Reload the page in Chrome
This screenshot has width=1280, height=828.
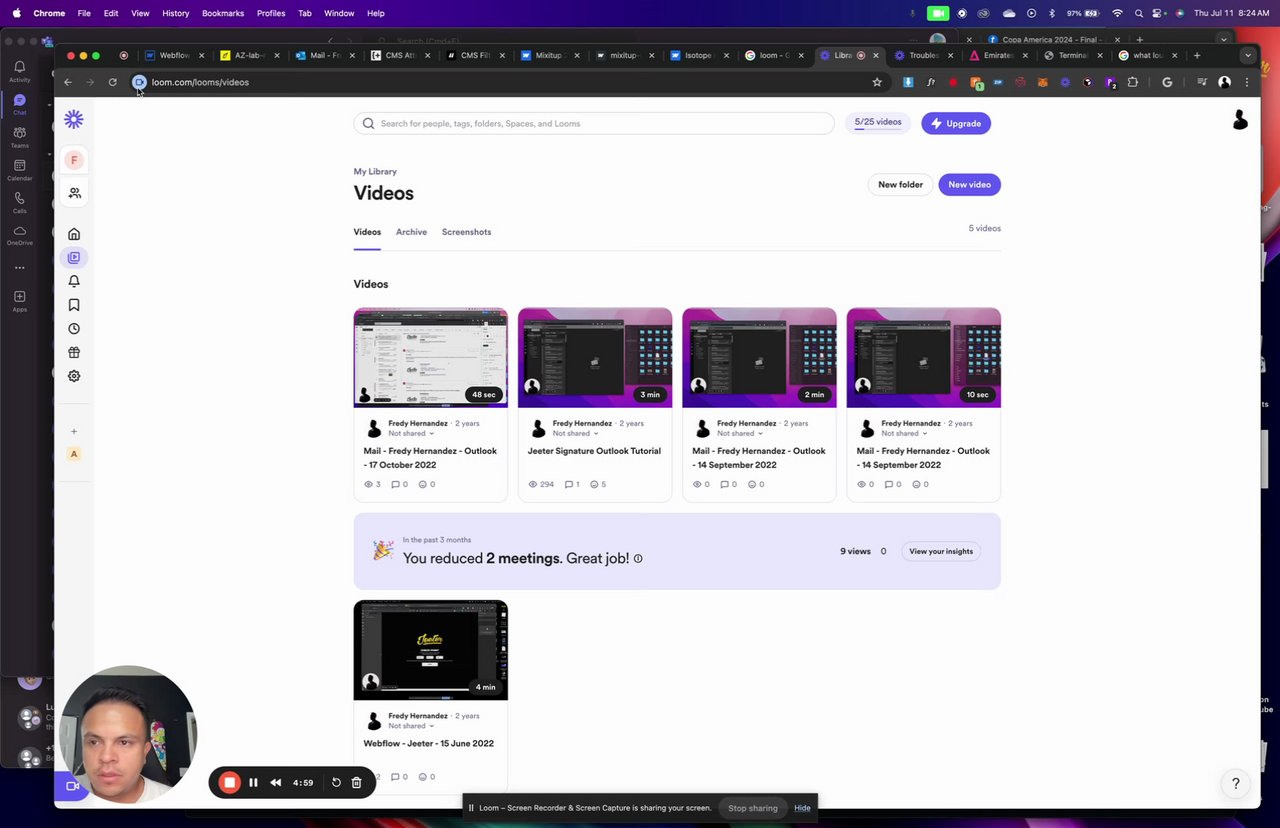coord(112,82)
